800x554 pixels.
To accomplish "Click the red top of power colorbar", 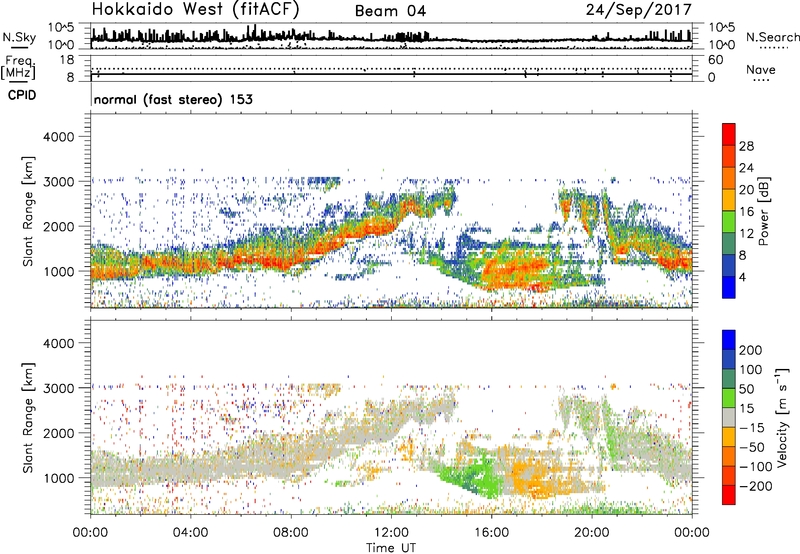I will [729, 134].
